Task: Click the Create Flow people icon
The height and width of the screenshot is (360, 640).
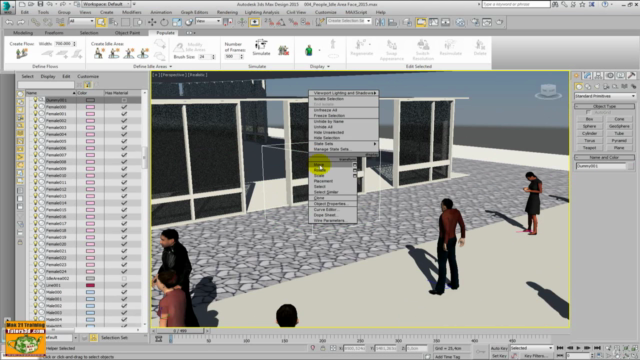Action: pos(22,53)
